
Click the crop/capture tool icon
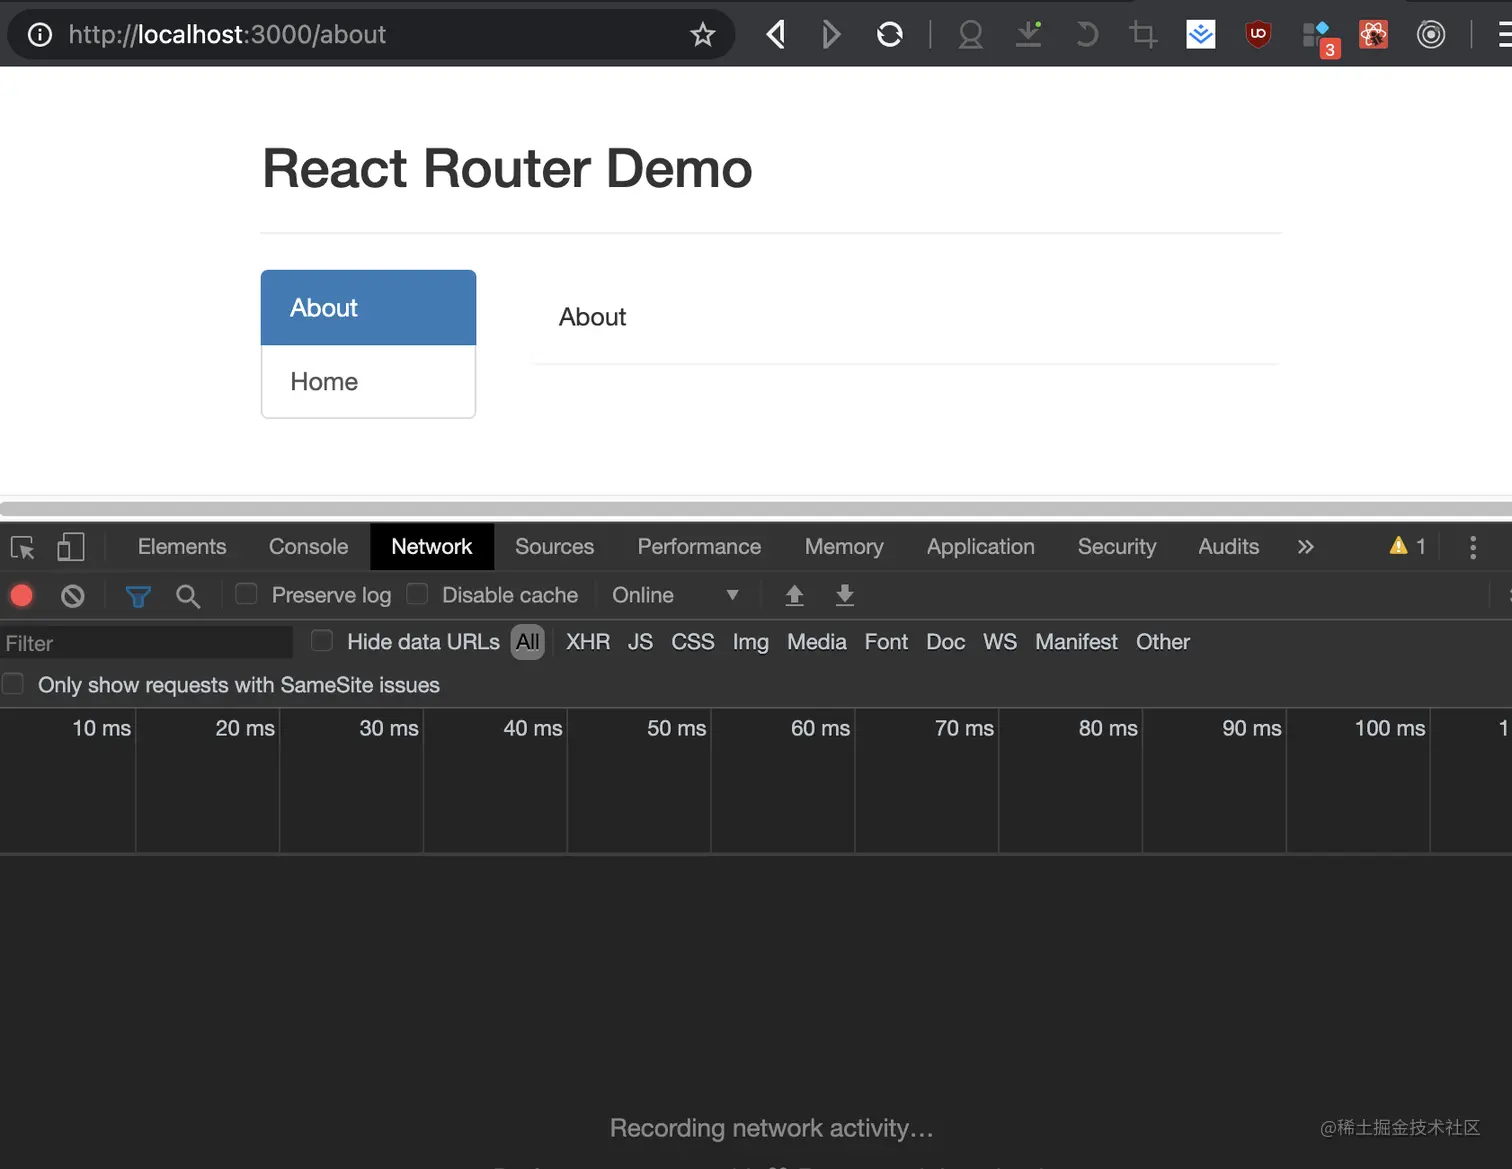pos(1142,35)
